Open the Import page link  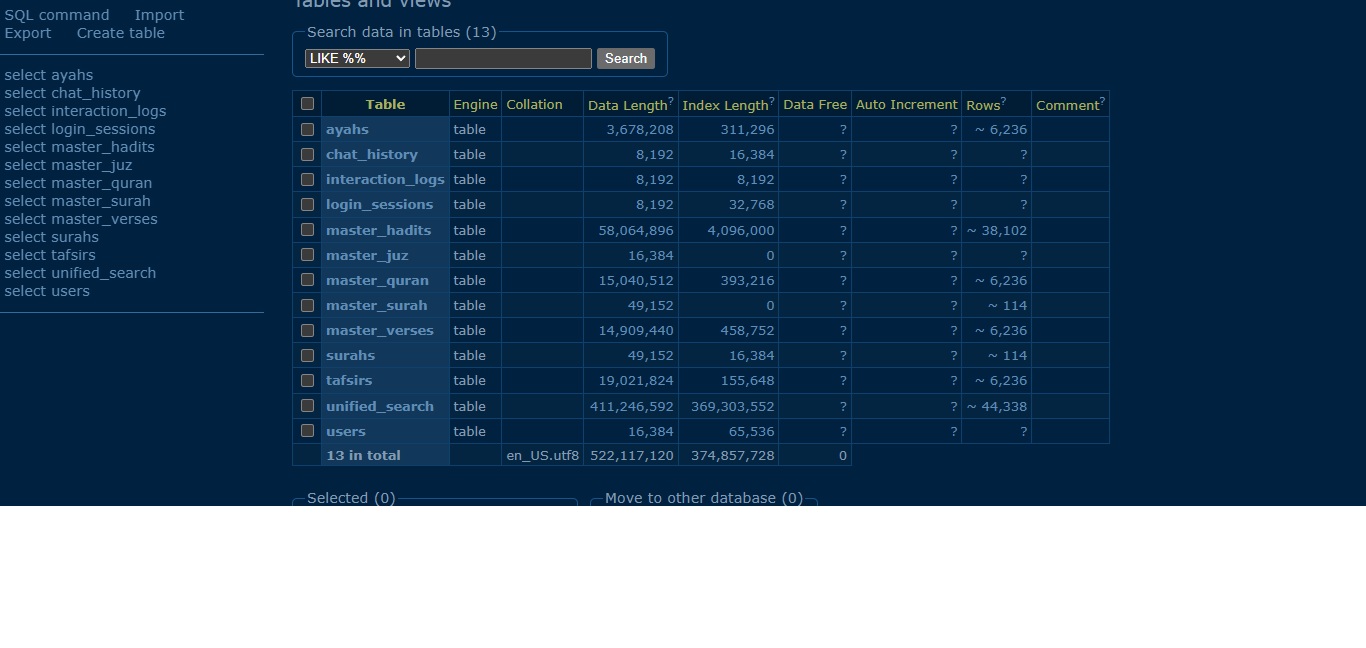pos(159,15)
